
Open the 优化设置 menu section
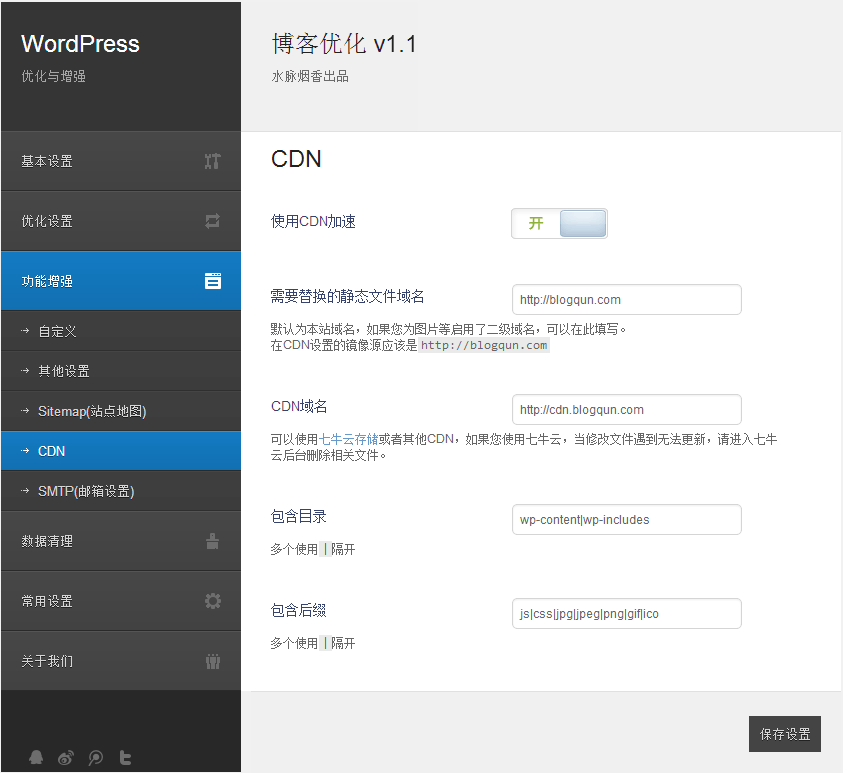(x=121, y=221)
